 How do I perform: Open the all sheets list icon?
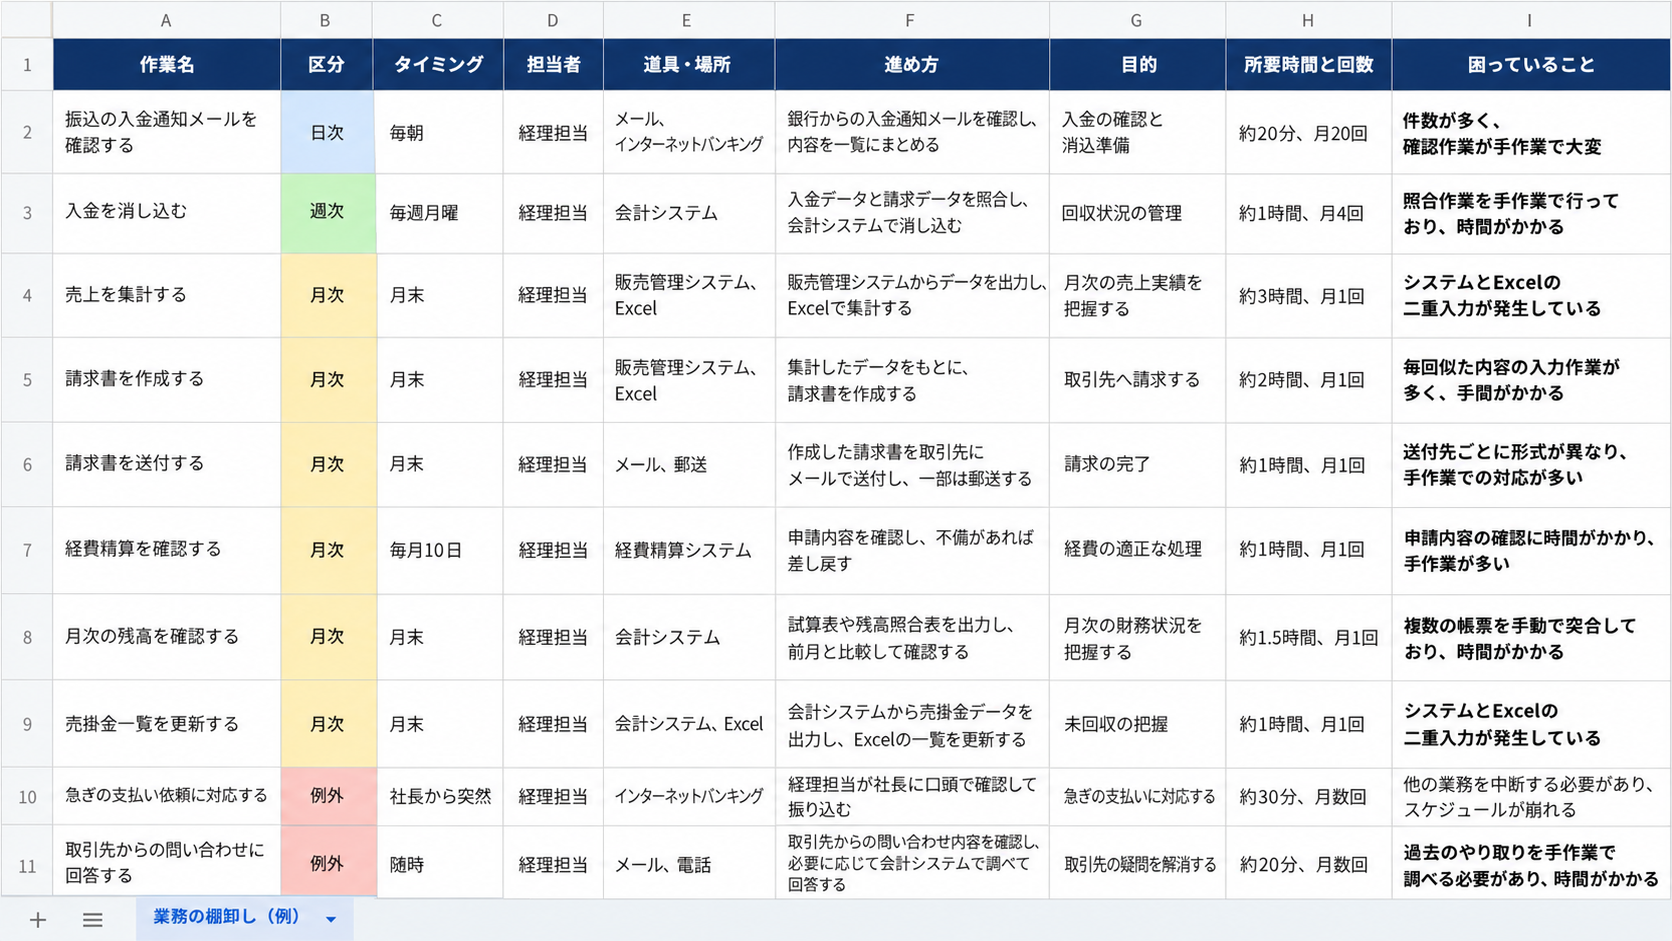(92, 920)
